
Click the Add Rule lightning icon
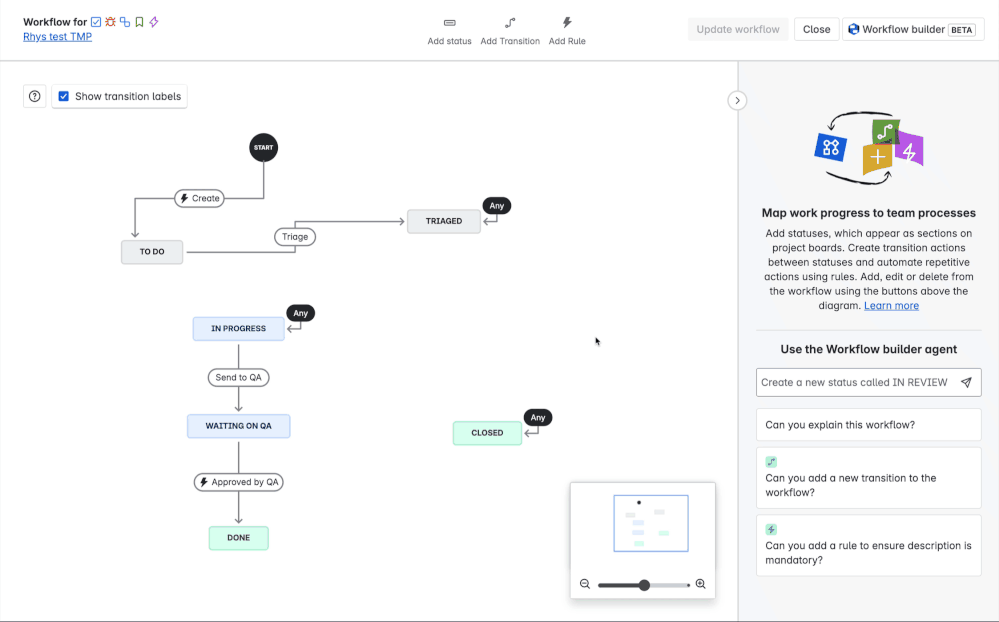[567, 23]
